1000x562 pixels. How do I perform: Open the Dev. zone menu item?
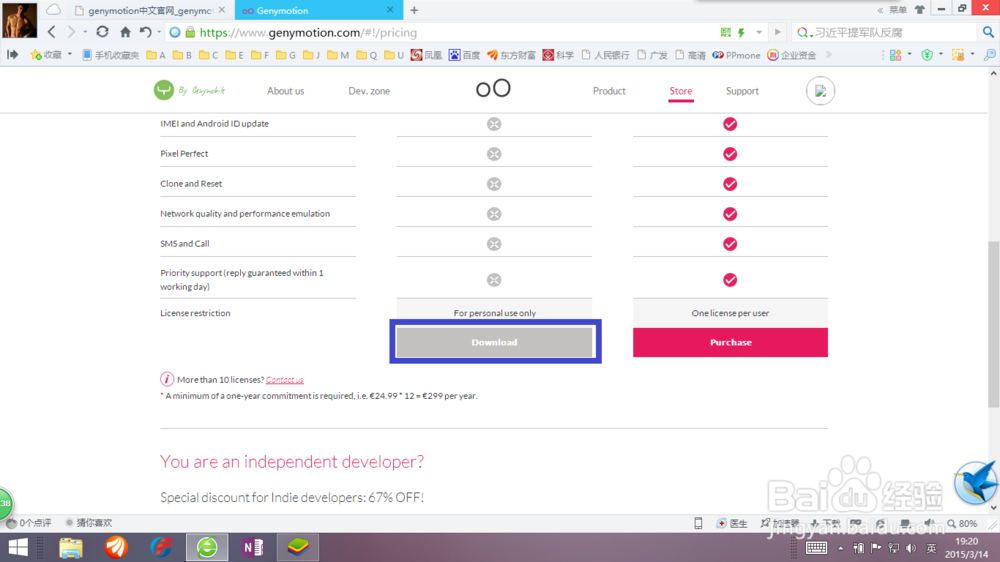[x=369, y=91]
